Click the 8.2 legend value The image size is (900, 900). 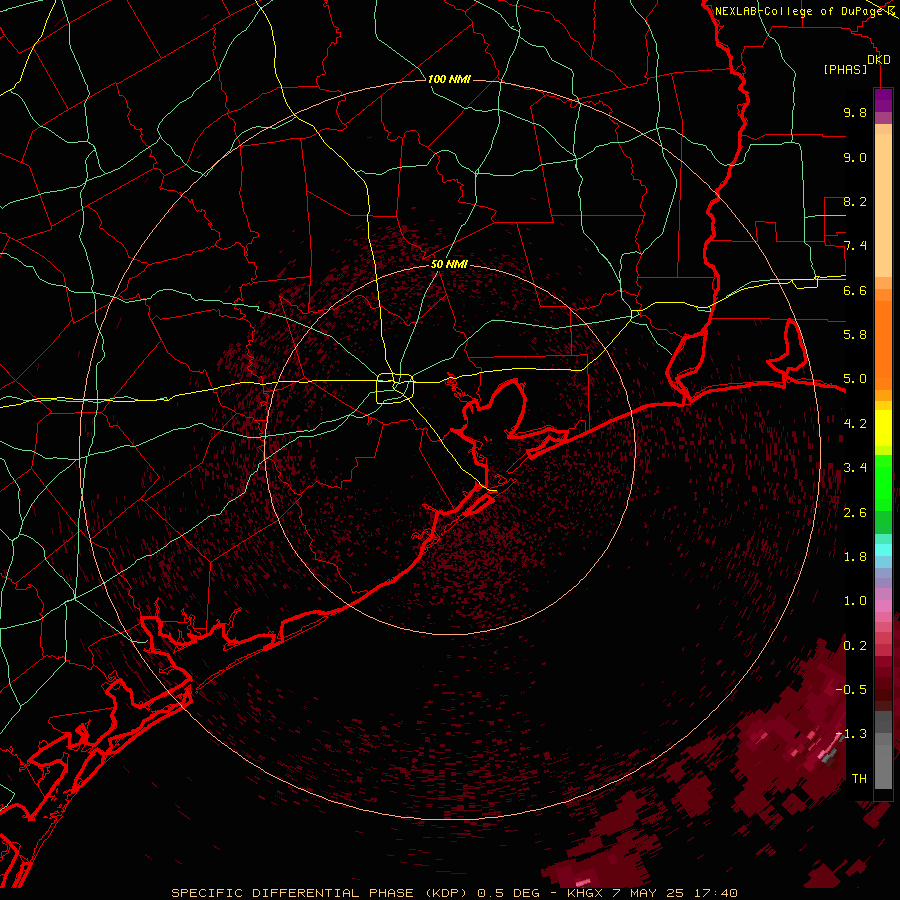tap(855, 201)
